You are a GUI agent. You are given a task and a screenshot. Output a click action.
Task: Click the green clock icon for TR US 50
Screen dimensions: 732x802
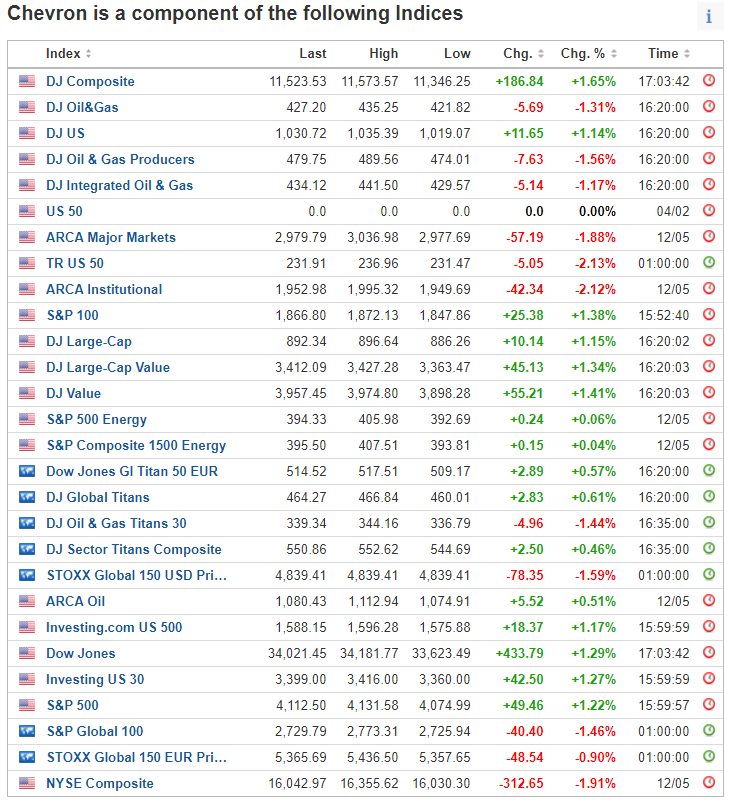pyautogui.click(x=709, y=263)
